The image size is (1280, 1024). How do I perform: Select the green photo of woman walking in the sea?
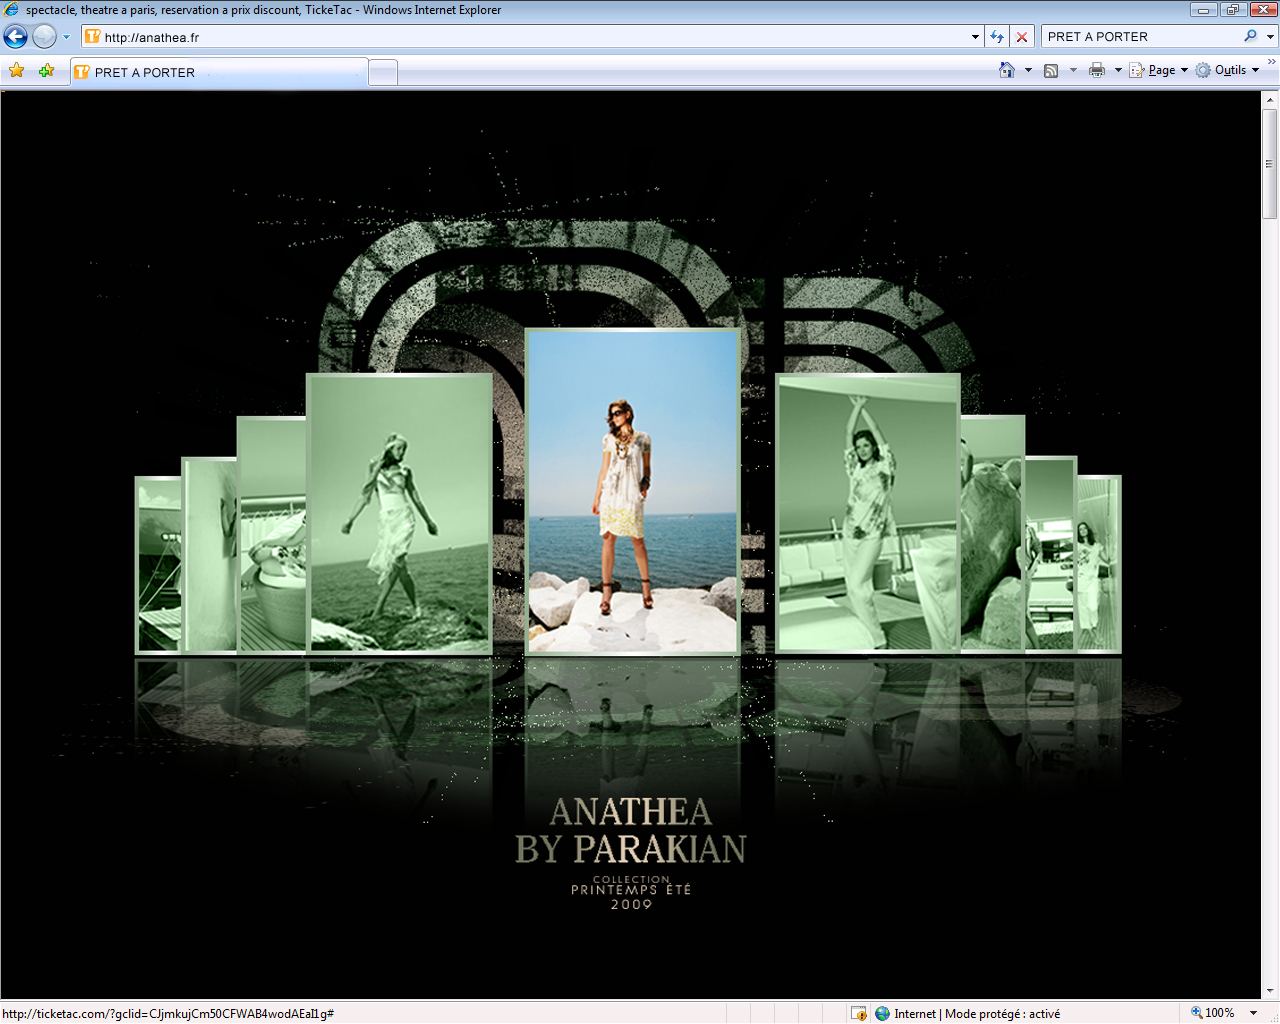pos(399,514)
